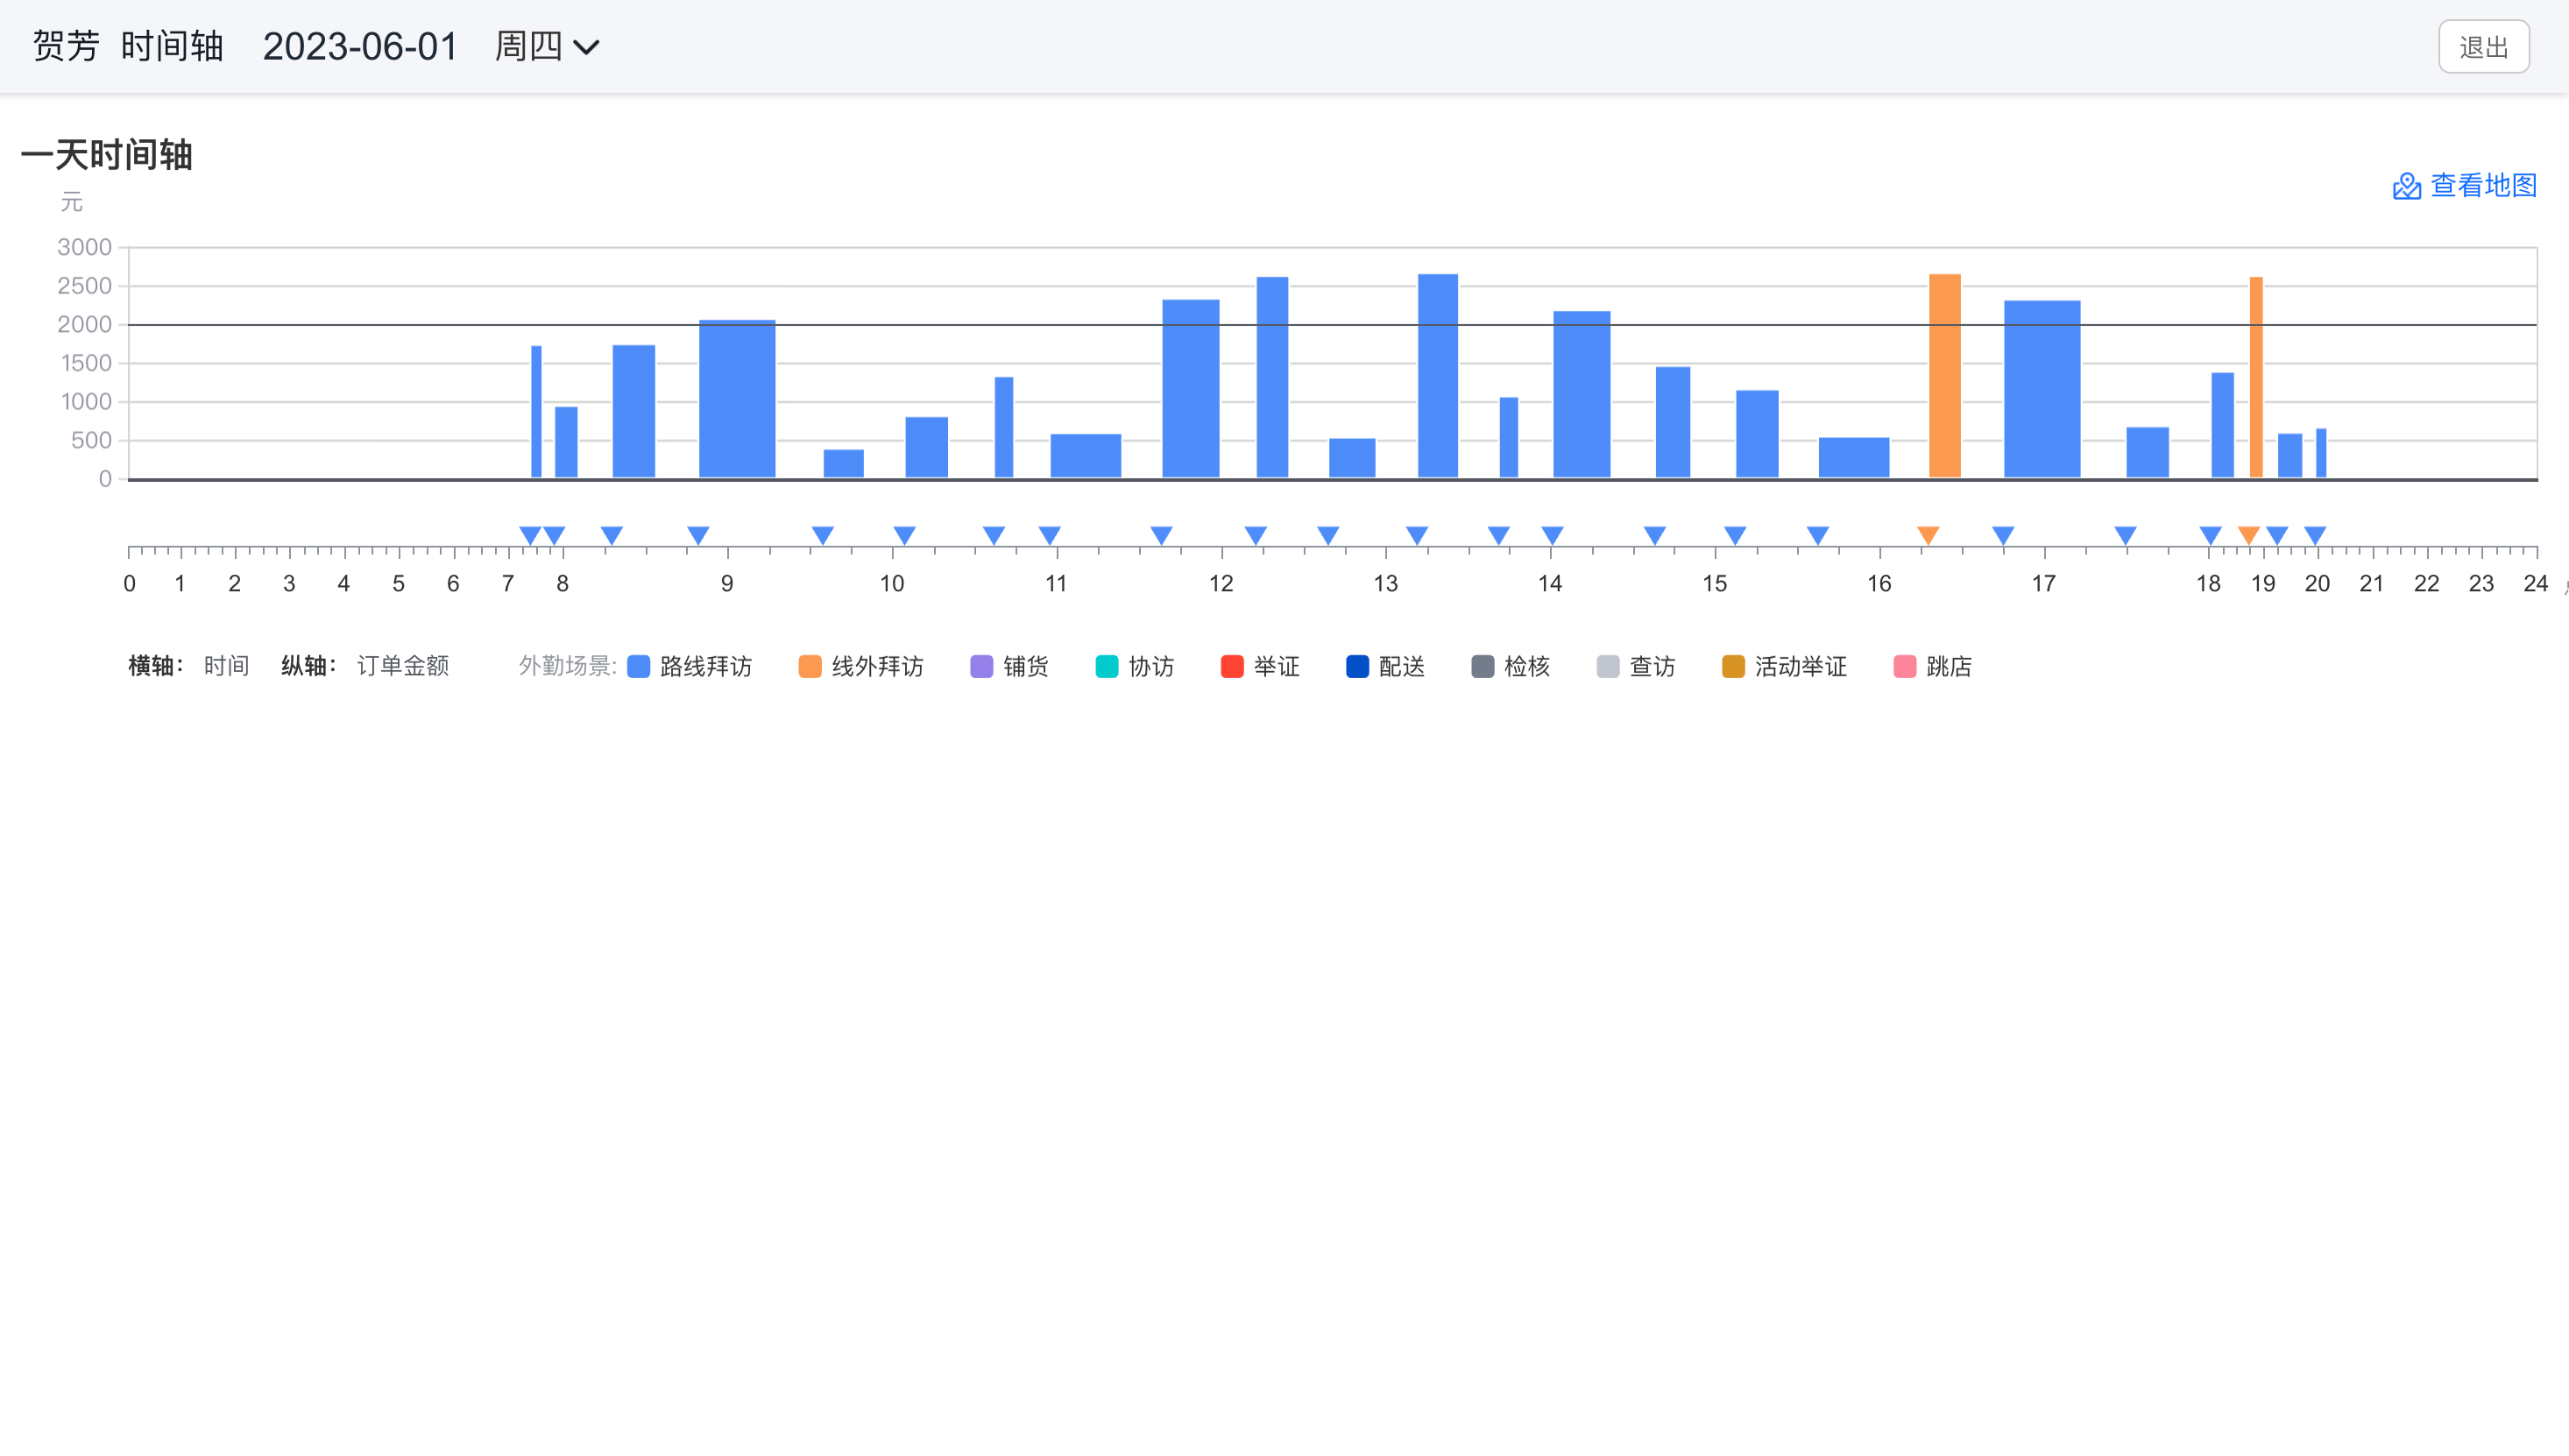Click the blue triangle marker just after 12

pyautogui.click(x=1256, y=535)
